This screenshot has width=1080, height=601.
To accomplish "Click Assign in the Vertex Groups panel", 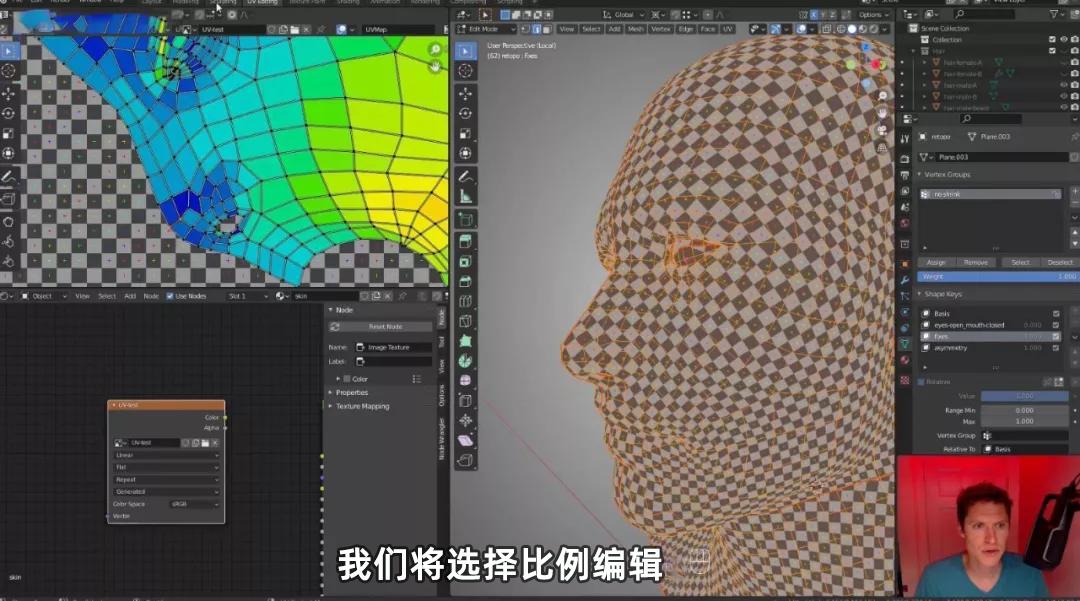I will click(934, 260).
